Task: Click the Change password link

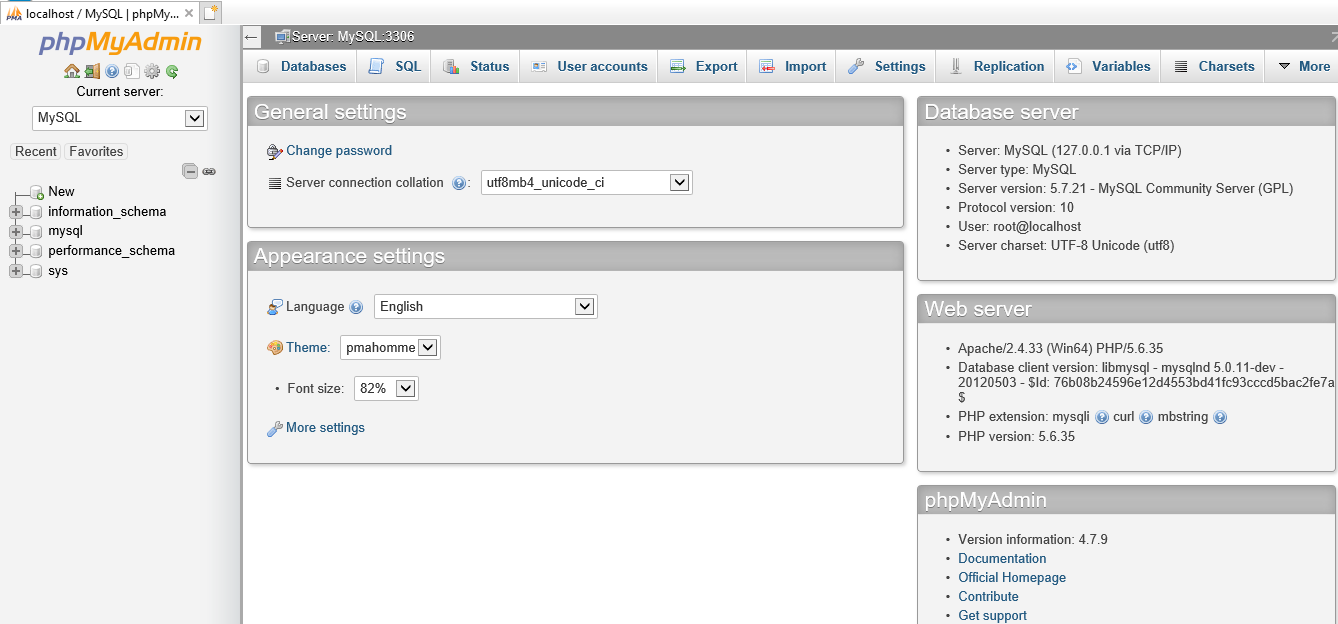Action: tap(339, 151)
